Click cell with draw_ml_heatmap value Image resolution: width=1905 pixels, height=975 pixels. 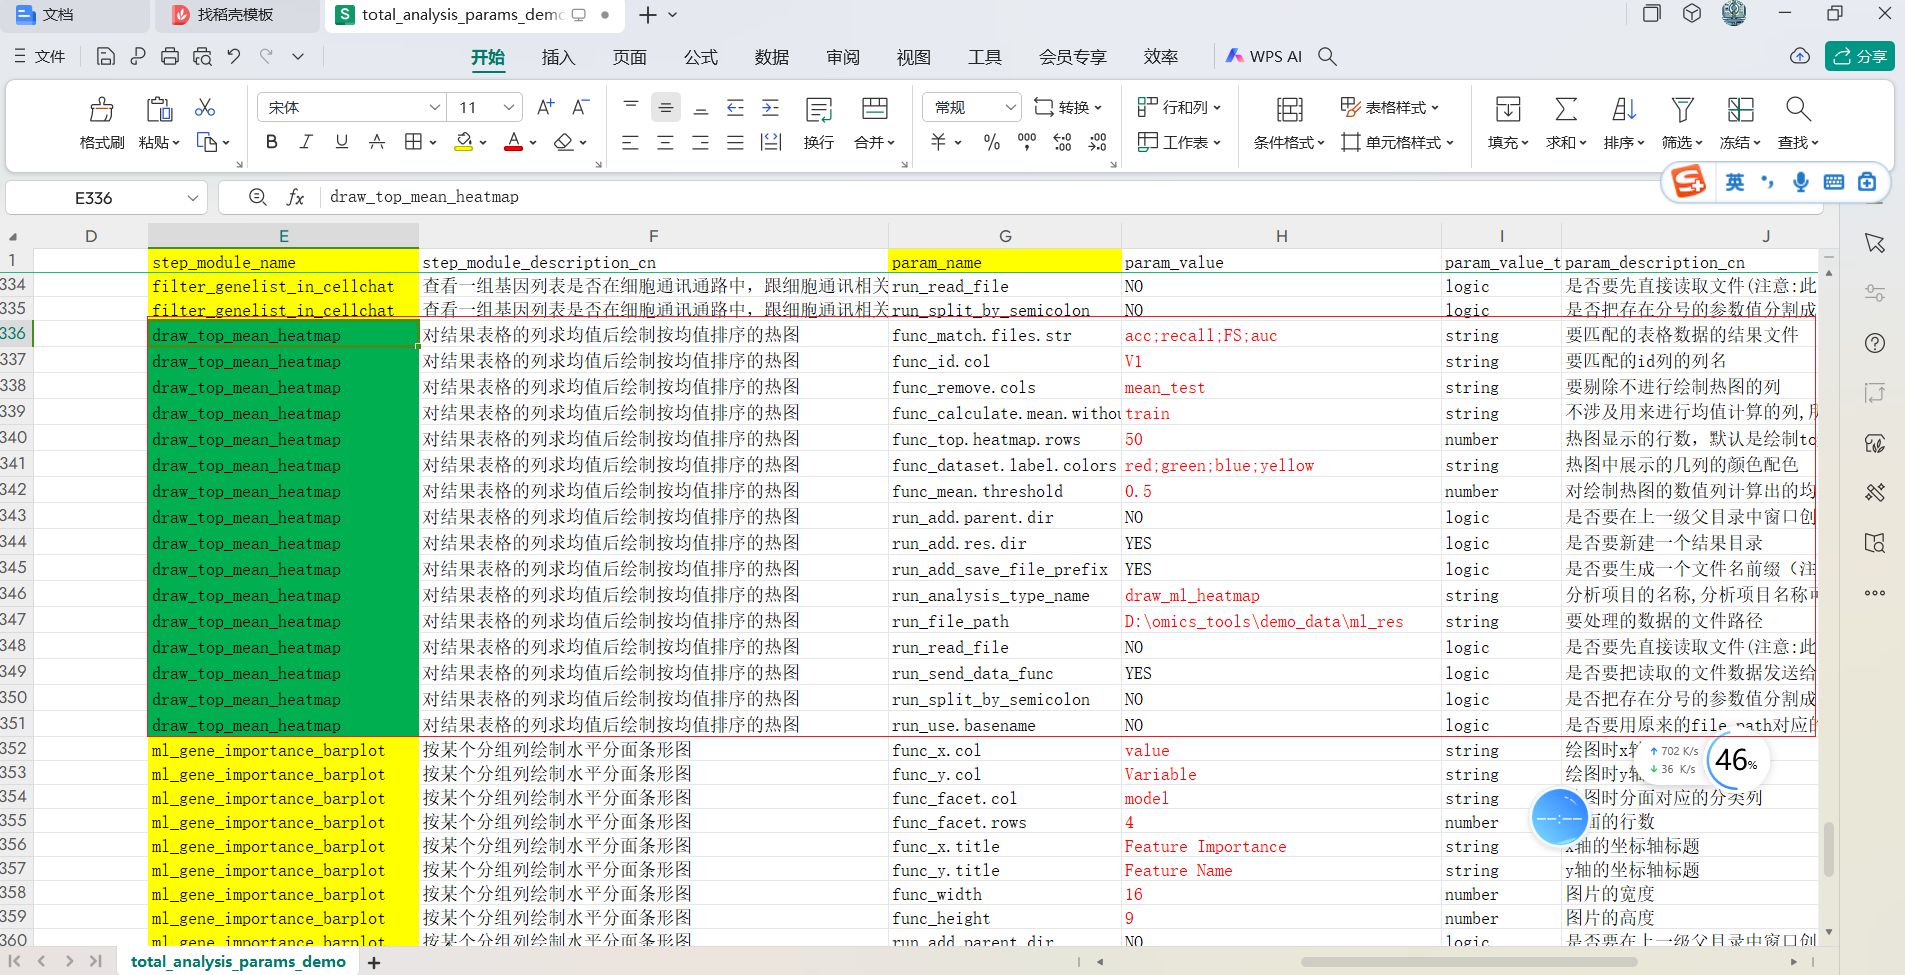click(1281, 596)
